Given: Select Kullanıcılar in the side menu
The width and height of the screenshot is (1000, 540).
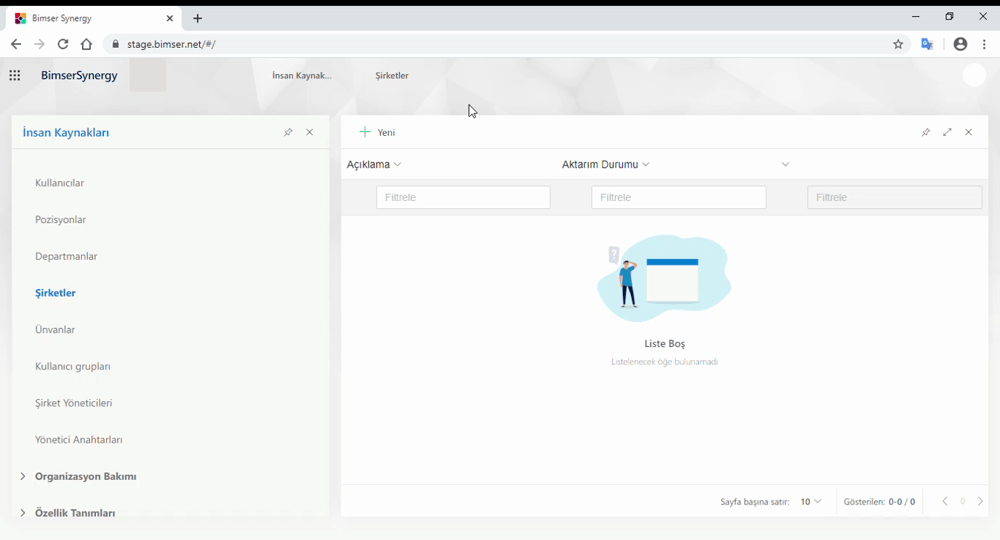Looking at the screenshot, I should 60,183.
